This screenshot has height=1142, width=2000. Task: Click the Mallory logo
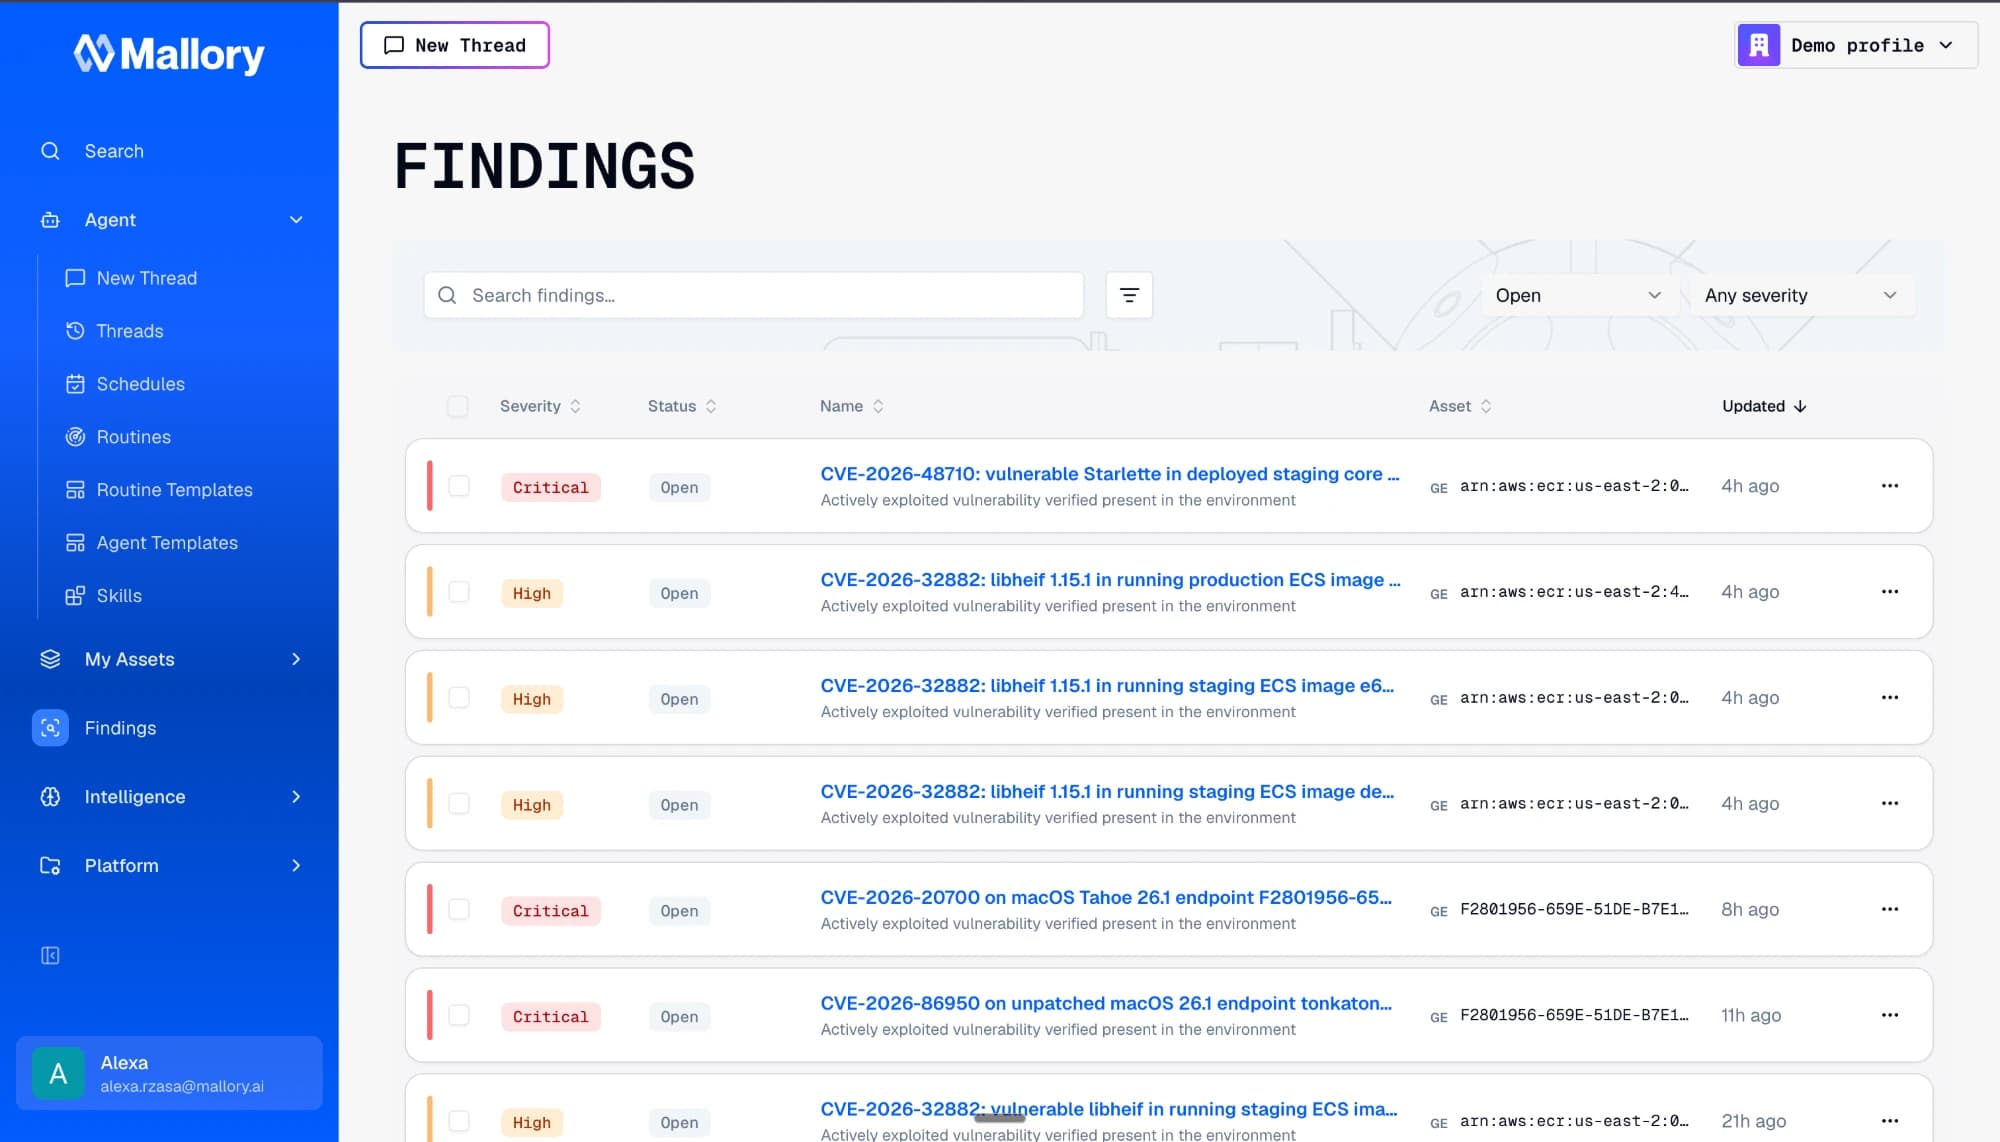tap(169, 54)
